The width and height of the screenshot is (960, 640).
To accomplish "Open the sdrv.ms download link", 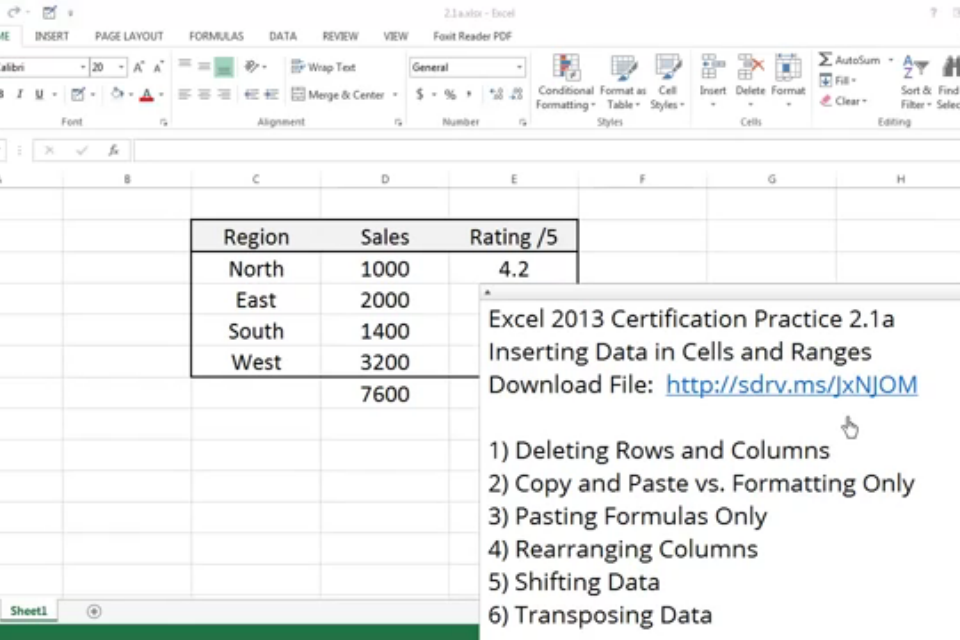I will [x=792, y=385].
